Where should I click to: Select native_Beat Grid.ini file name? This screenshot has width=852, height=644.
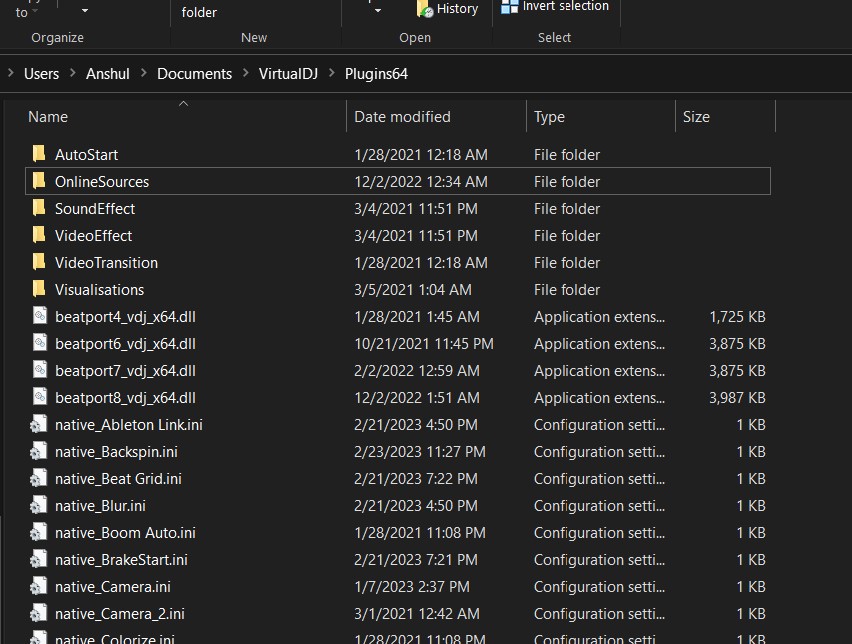click(118, 479)
